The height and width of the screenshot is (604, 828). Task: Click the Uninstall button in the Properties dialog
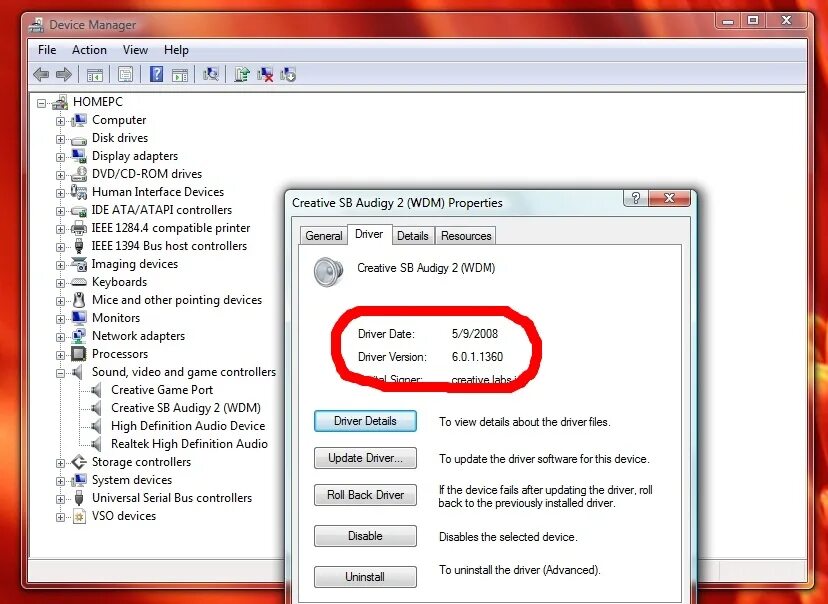click(x=365, y=577)
